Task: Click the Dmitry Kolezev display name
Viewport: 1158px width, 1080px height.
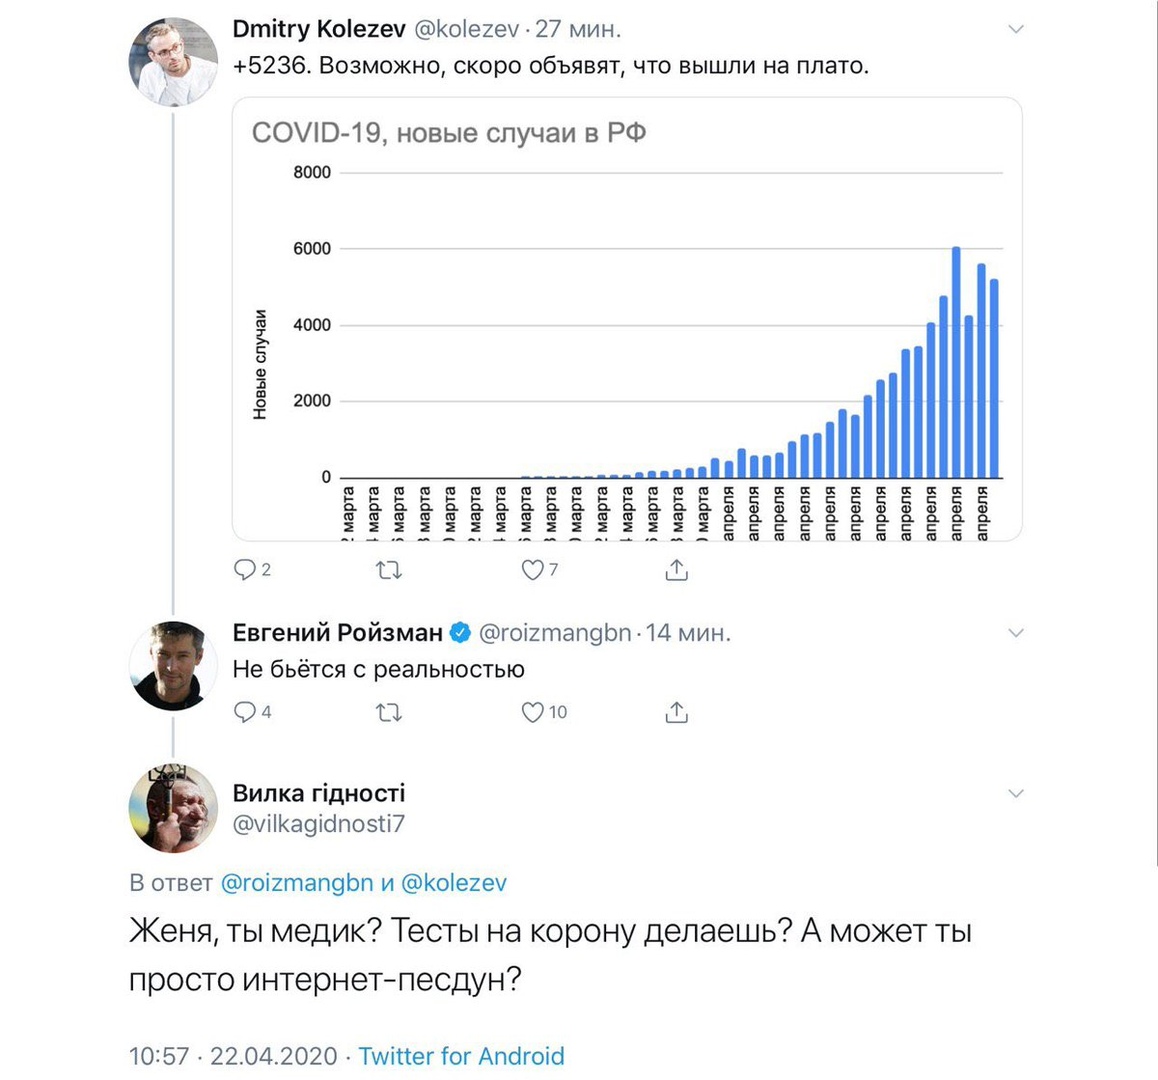Action: click(x=319, y=30)
